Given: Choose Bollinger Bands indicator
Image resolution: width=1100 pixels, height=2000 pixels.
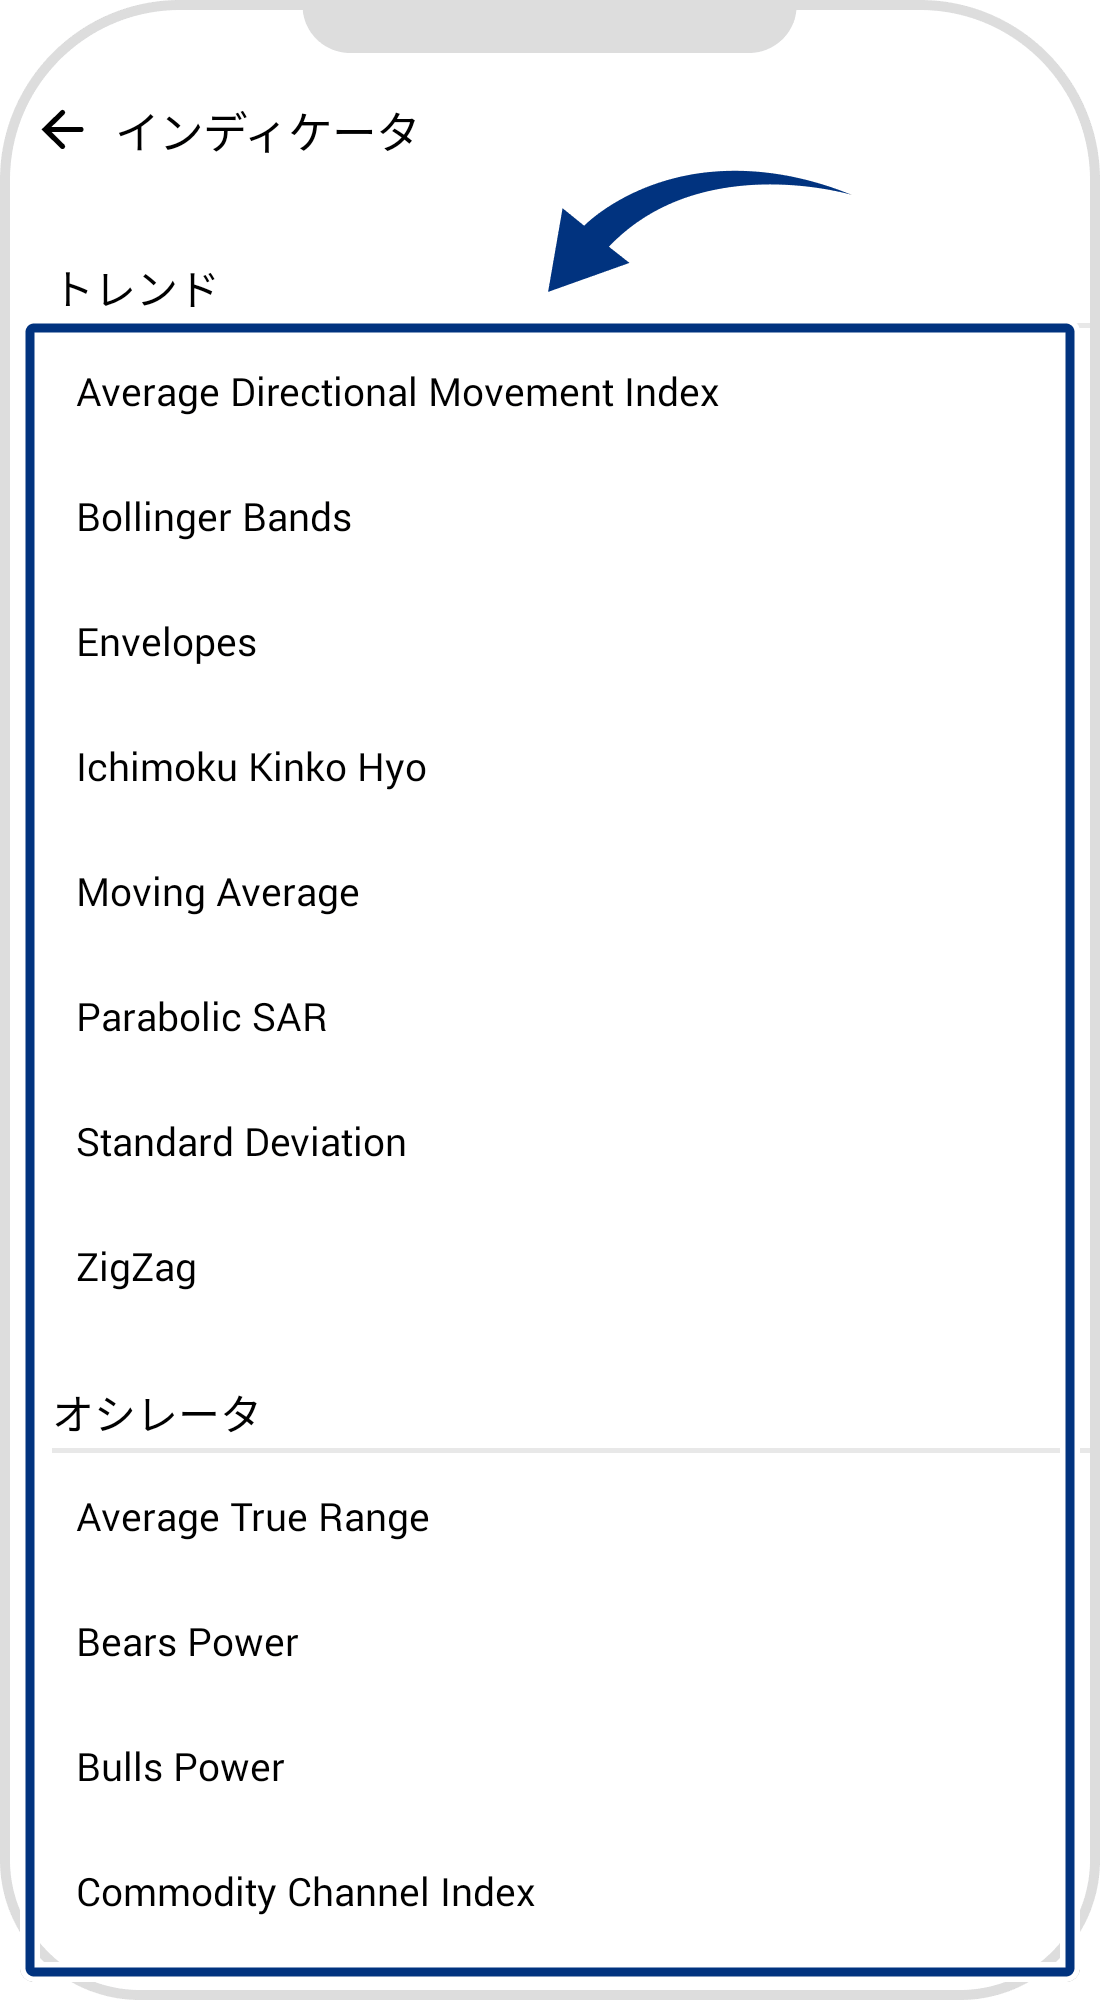Looking at the screenshot, I should pyautogui.click(x=214, y=518).
